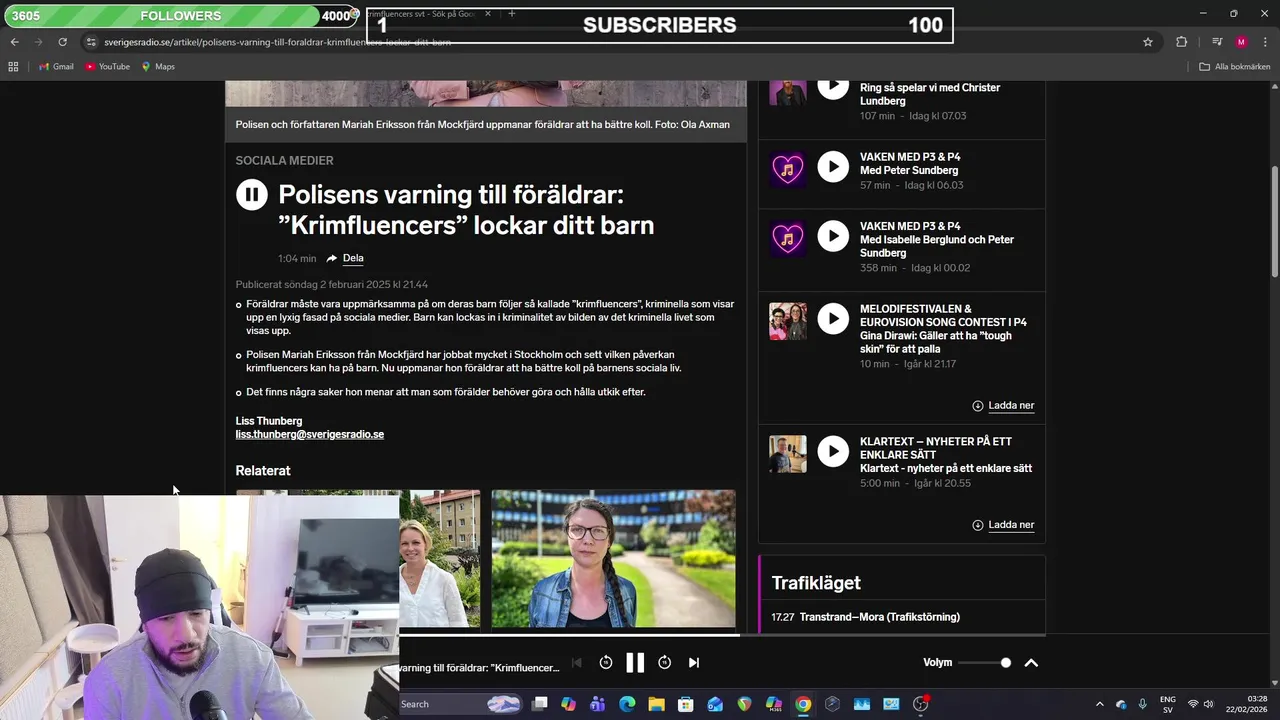Play VAKEN MED P3 & P4 Med Peter Sundberg
Image resolution: width=1280 pixels, height=720 pixels.
pos(833,166)
